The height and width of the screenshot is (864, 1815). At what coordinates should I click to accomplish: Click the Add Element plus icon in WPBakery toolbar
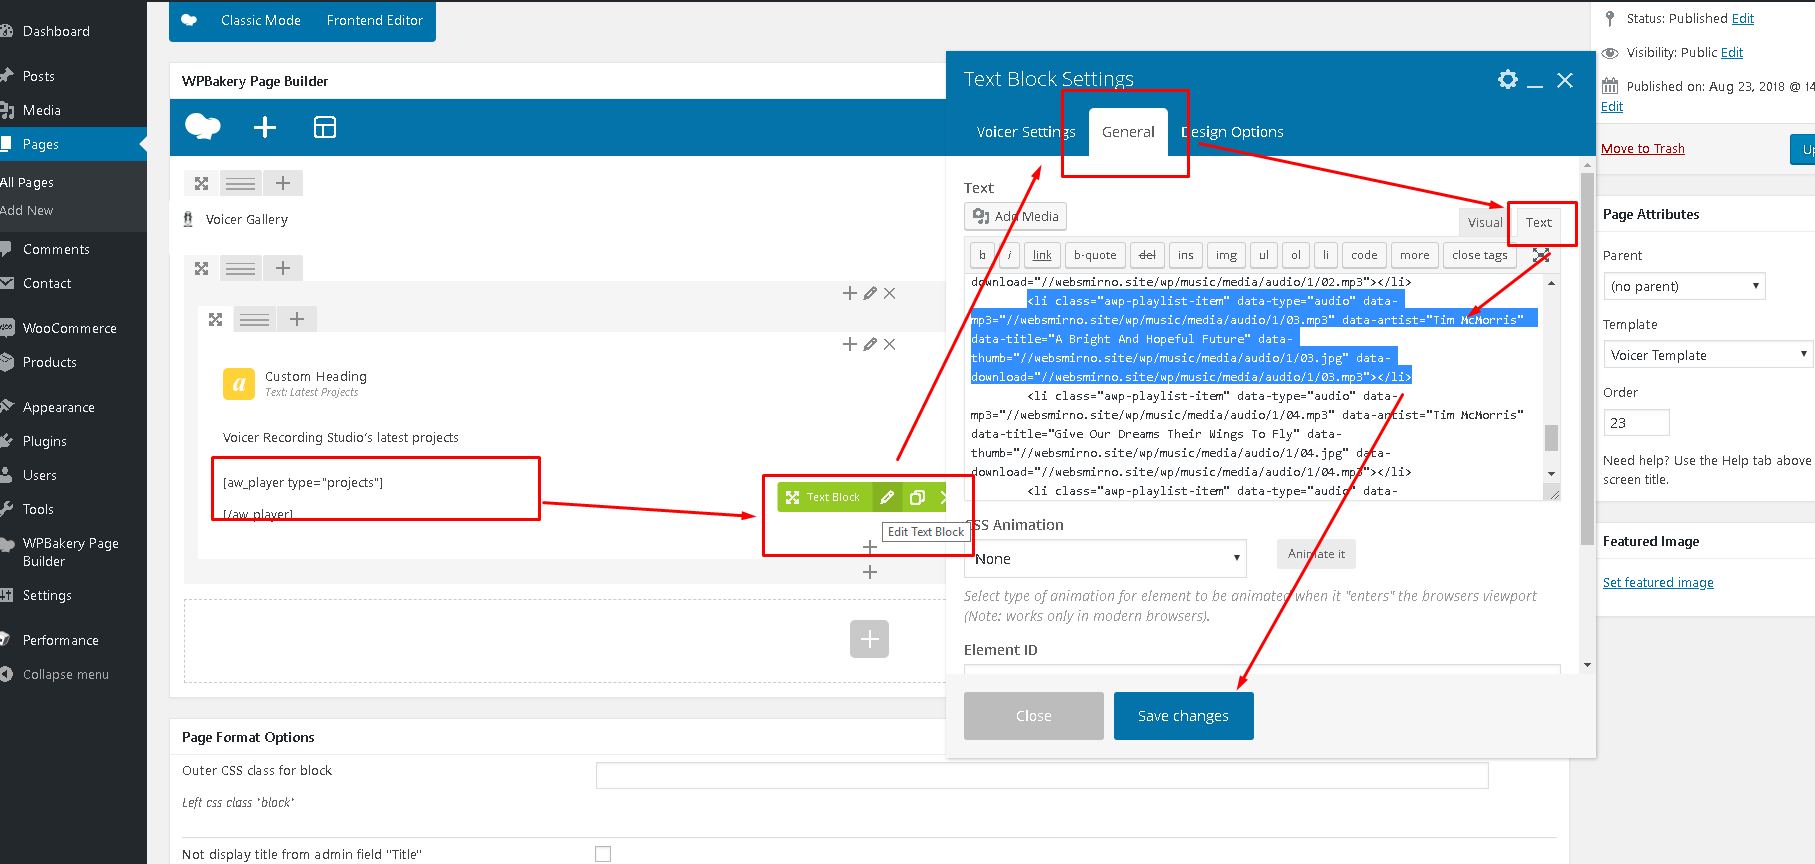coord(265,127)
